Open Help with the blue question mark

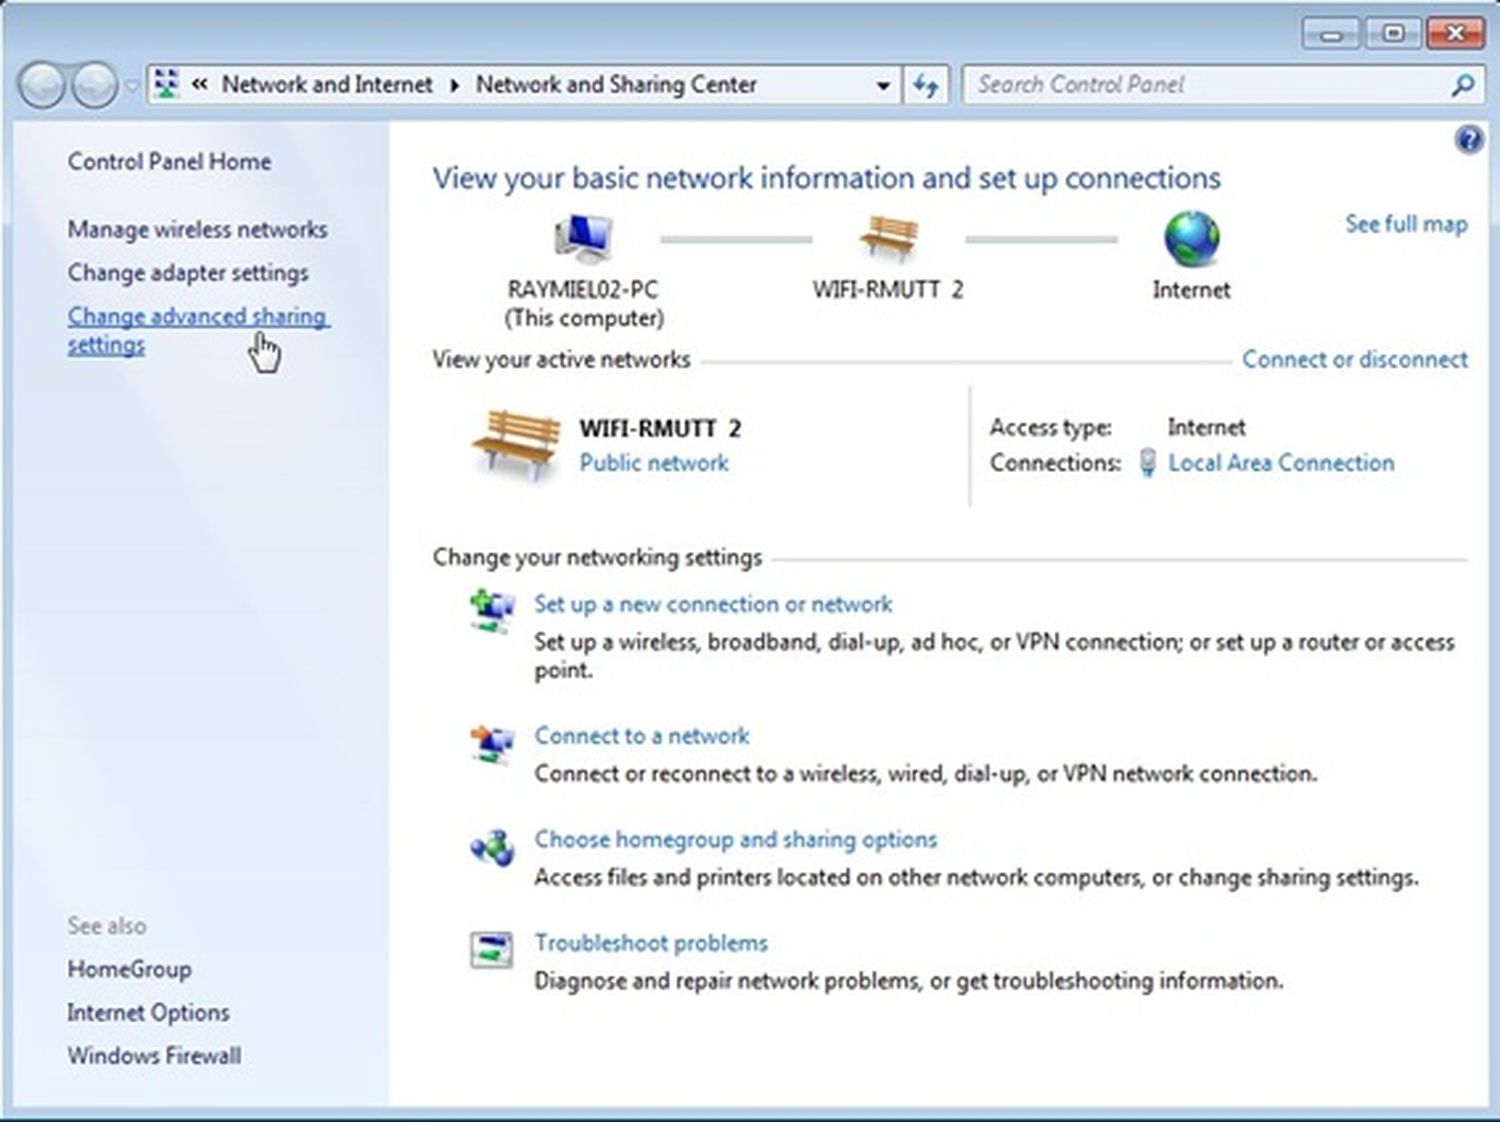[1468, 140]
